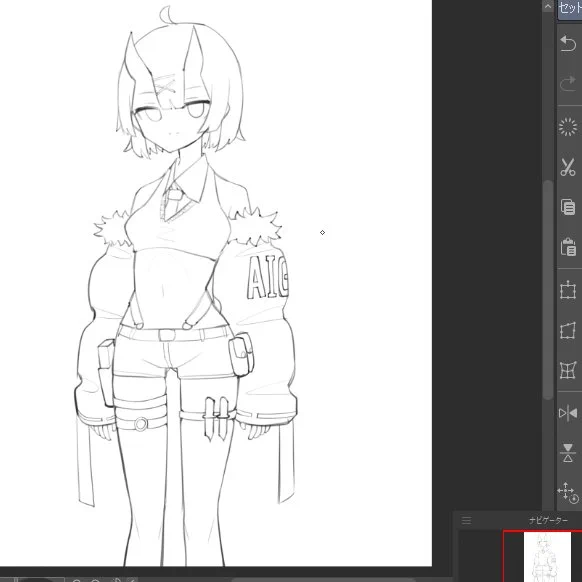Click the Flip Vertical icon
This screenshot has width=582, height=582.
click(568, 453)
